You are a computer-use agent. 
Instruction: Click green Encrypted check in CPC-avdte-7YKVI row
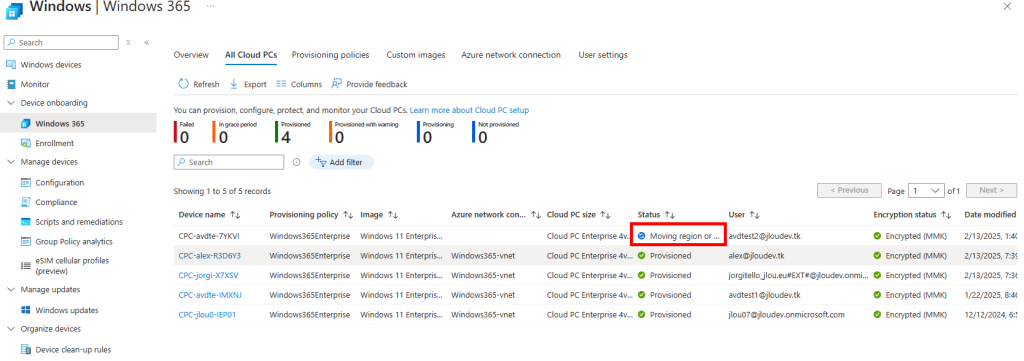(878, 236)
